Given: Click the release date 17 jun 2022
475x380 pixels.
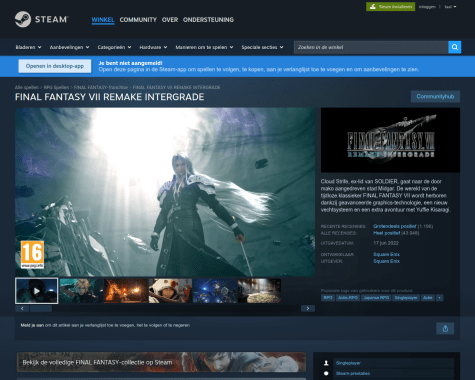Looking at the screenshot, I should [x=386, y=243].
